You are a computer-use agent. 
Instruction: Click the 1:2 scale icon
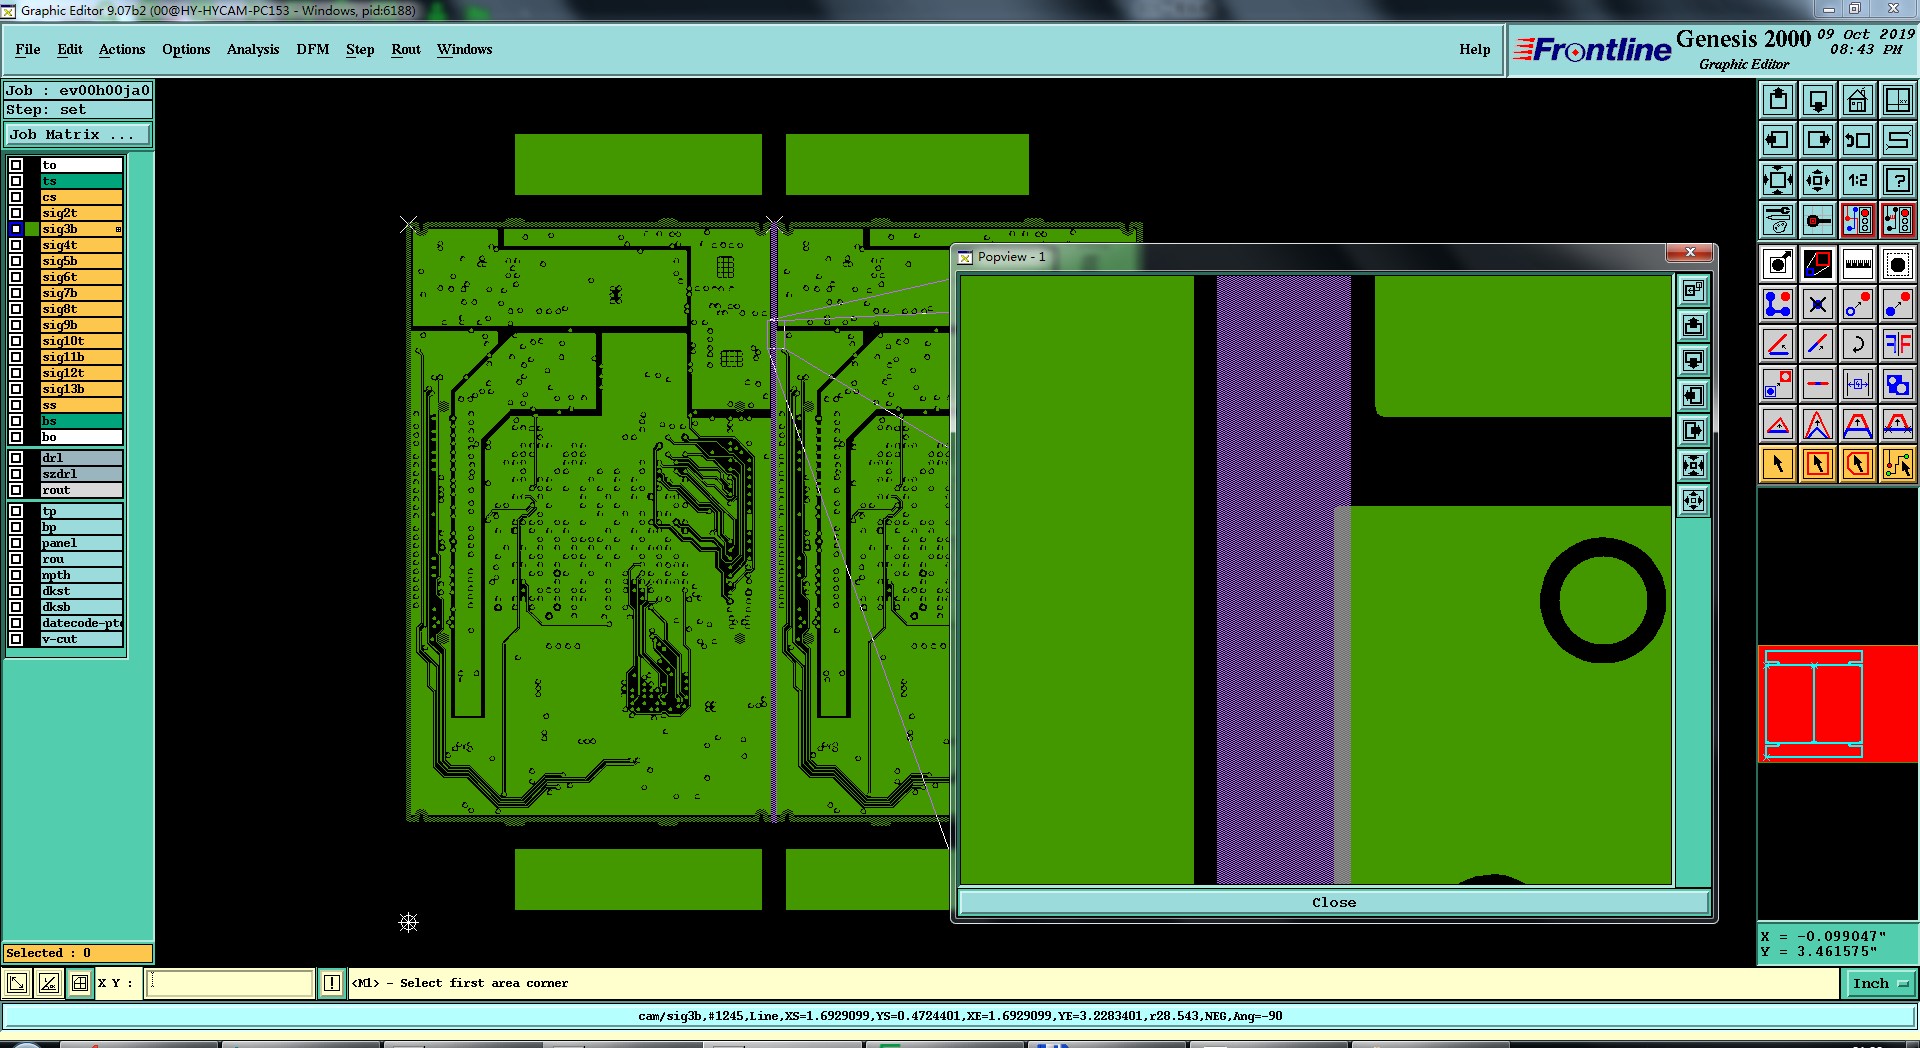coord(1858,180)
